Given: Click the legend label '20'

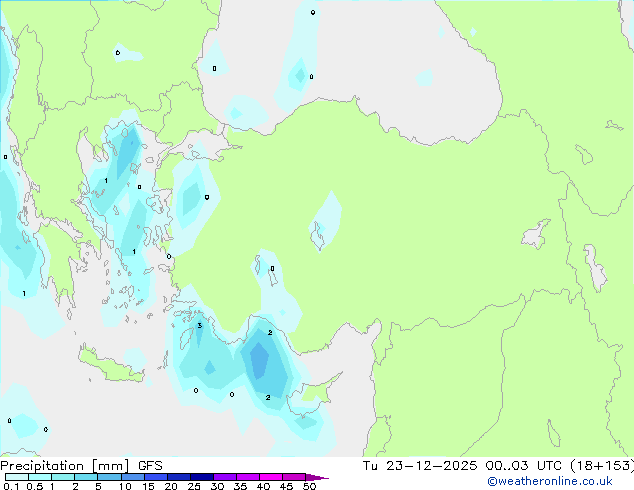Looking at the screenshot, I should [171, 486].
